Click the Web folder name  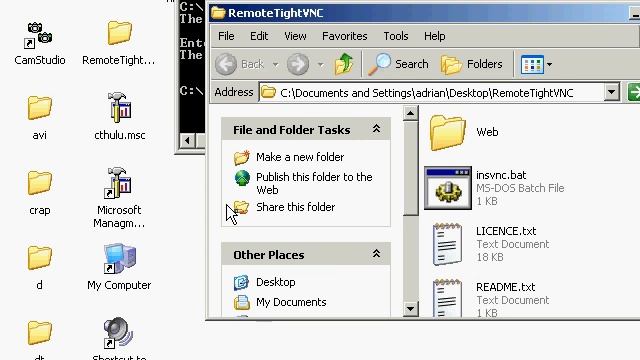coord(487,132)
